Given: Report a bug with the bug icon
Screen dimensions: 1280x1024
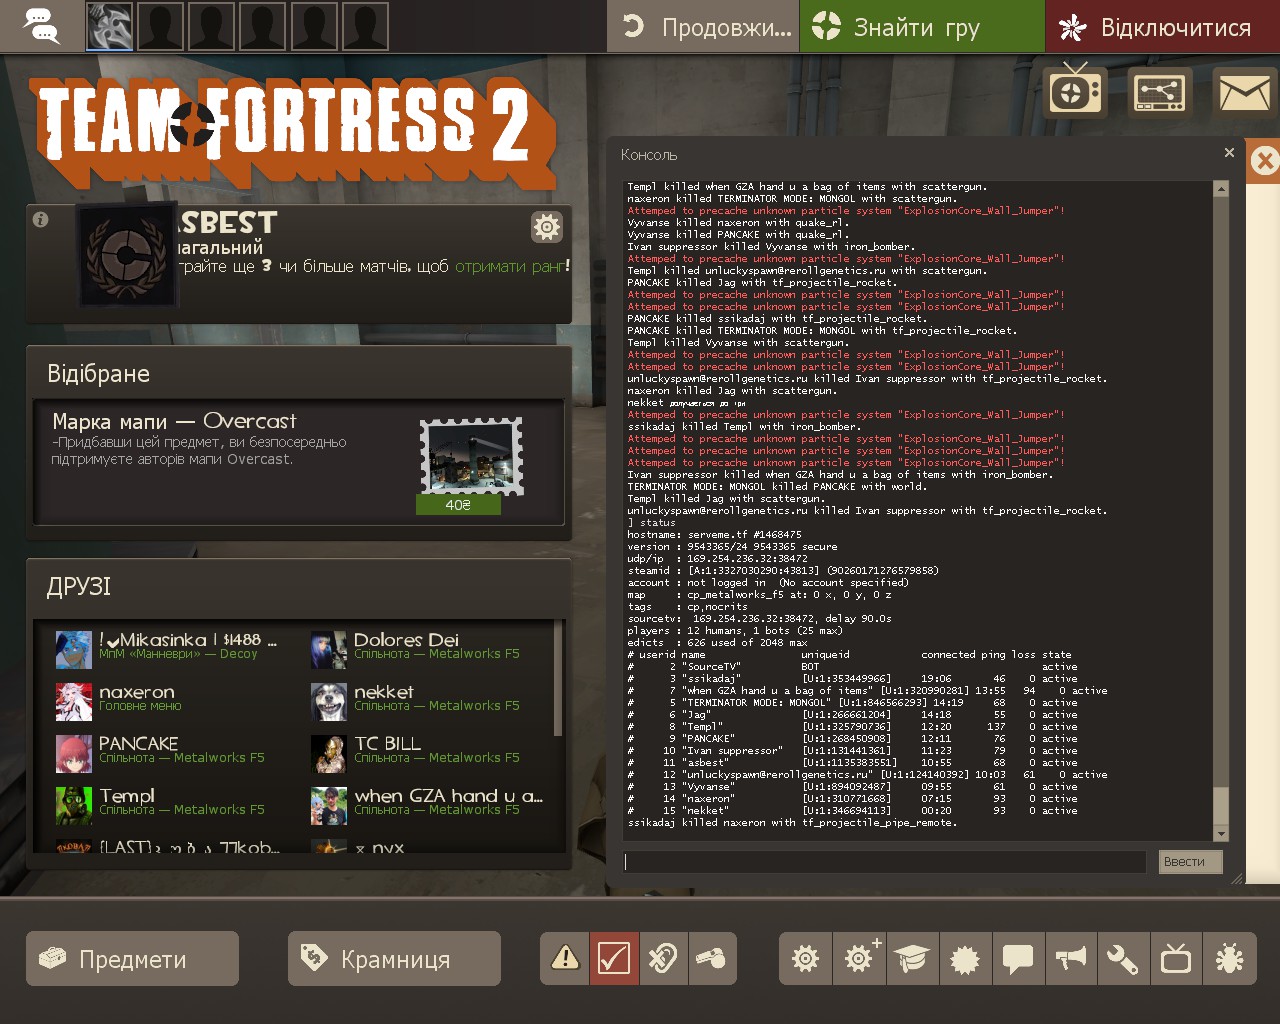Looking at the screenshot, I should 1229,959.
